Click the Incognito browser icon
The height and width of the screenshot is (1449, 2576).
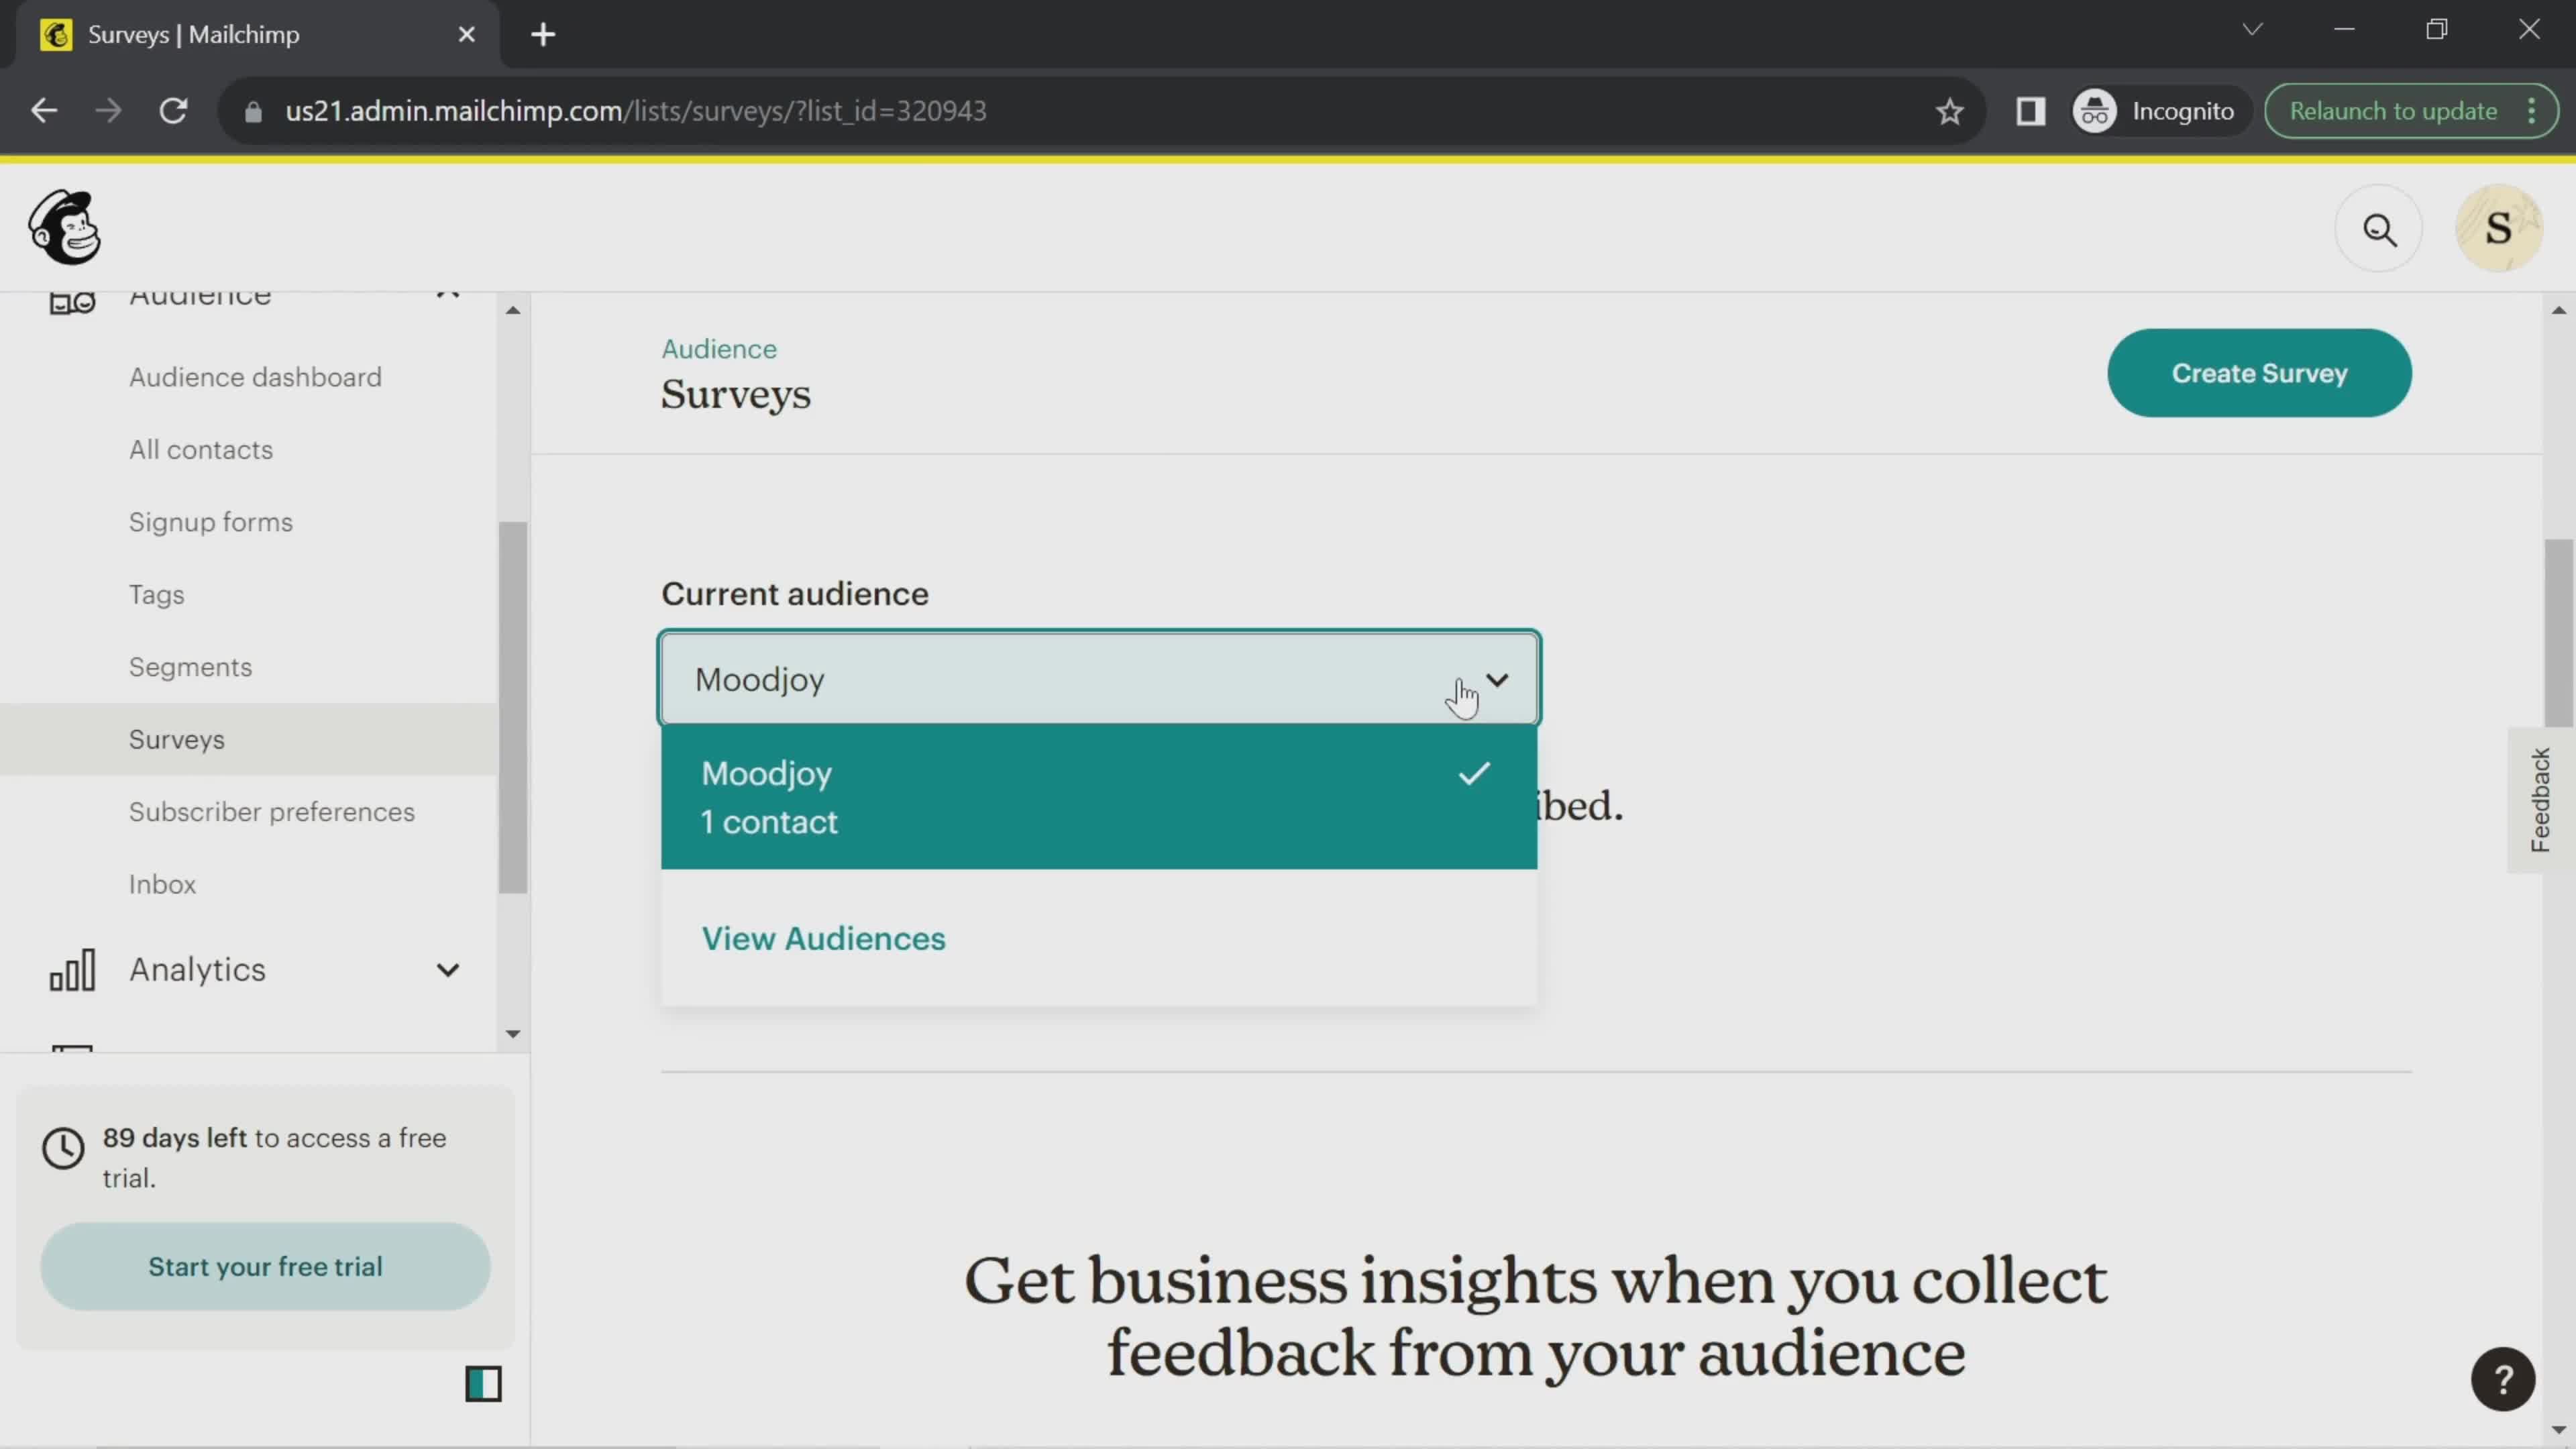click(x=2096, y=110)
